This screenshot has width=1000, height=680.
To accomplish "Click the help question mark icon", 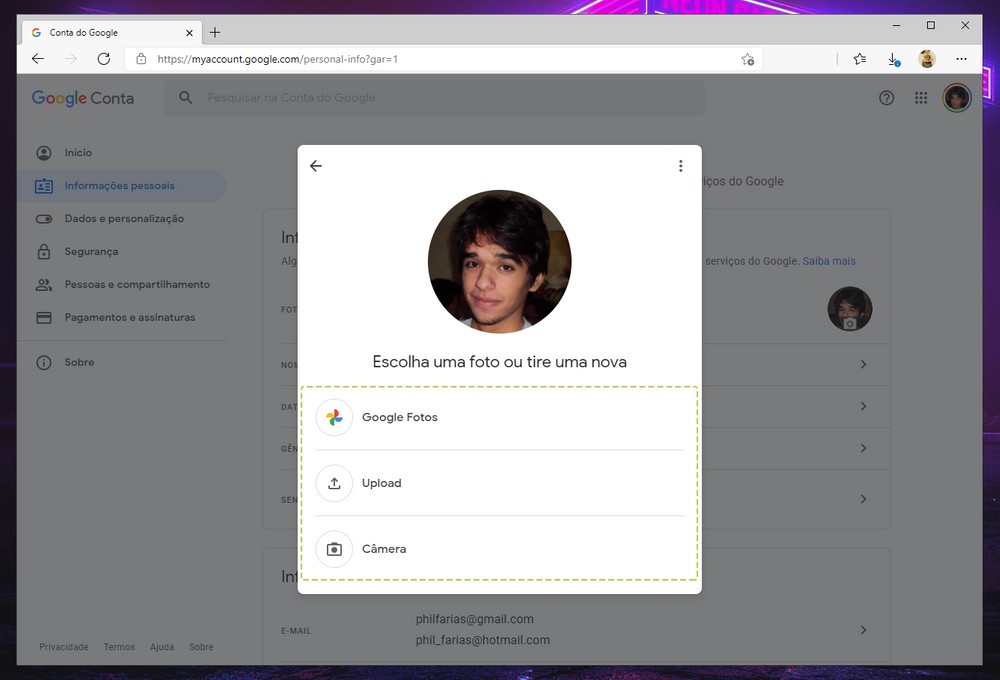I will click(886, 98).
